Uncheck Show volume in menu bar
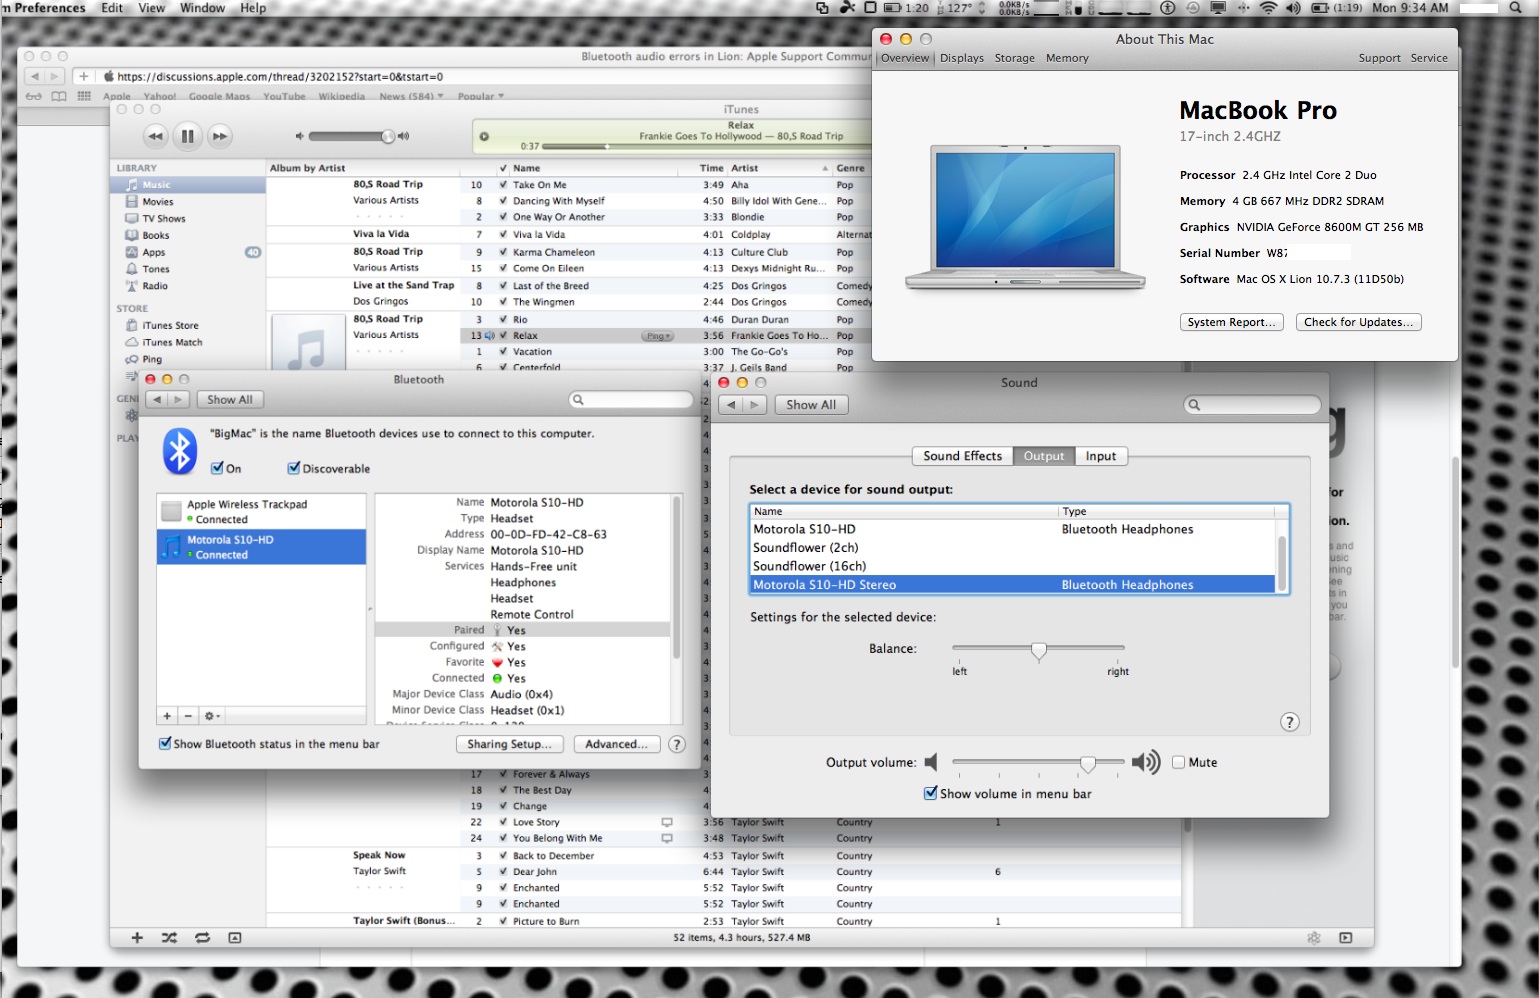 point(931,793)
